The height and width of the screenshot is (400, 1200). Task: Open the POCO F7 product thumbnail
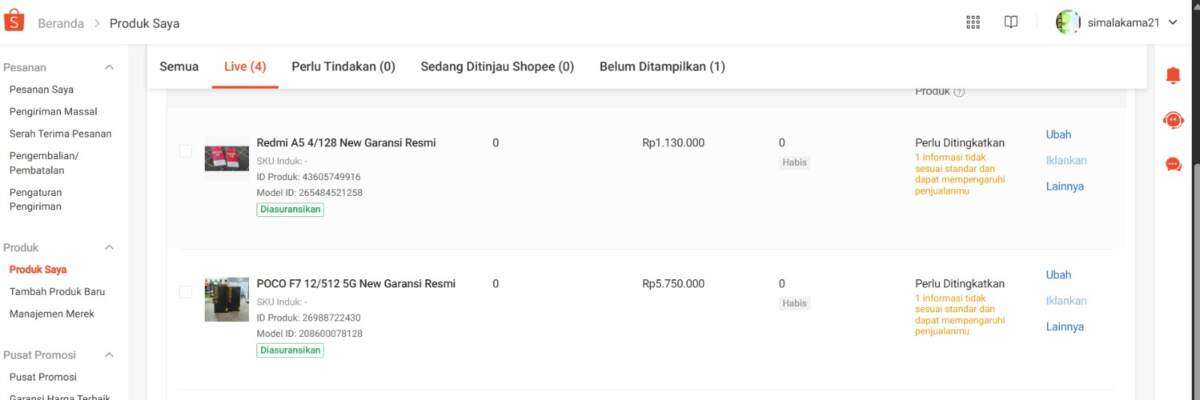click(227, 299)
